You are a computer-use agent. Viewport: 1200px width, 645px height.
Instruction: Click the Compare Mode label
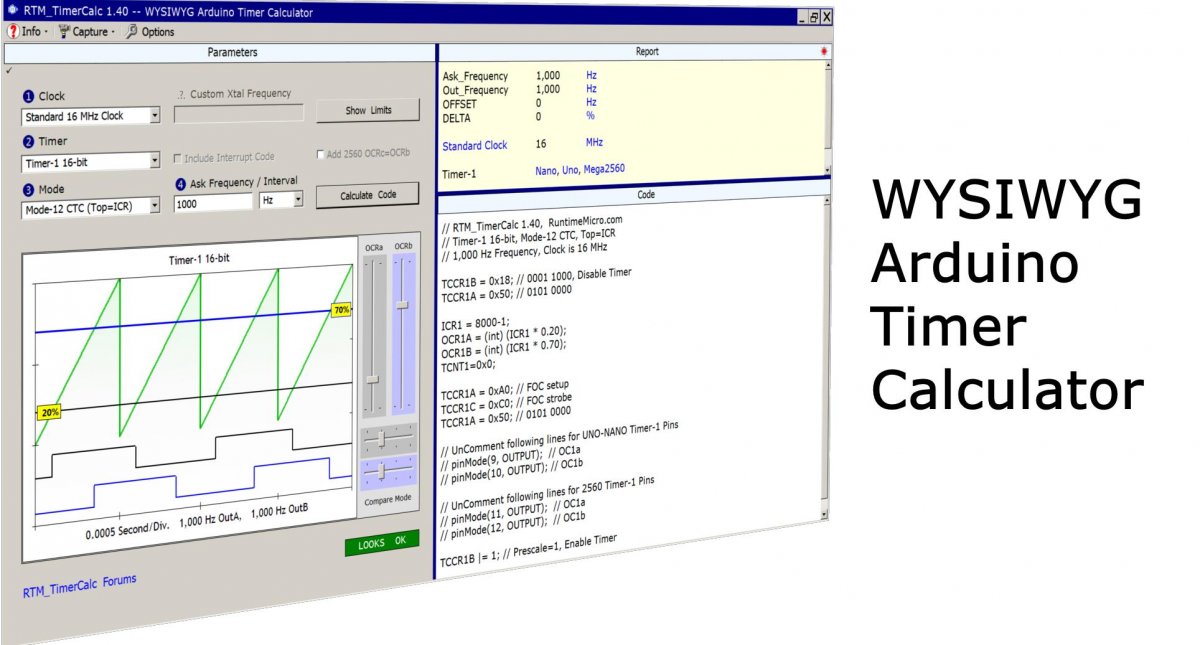click(x=387, y=498)
